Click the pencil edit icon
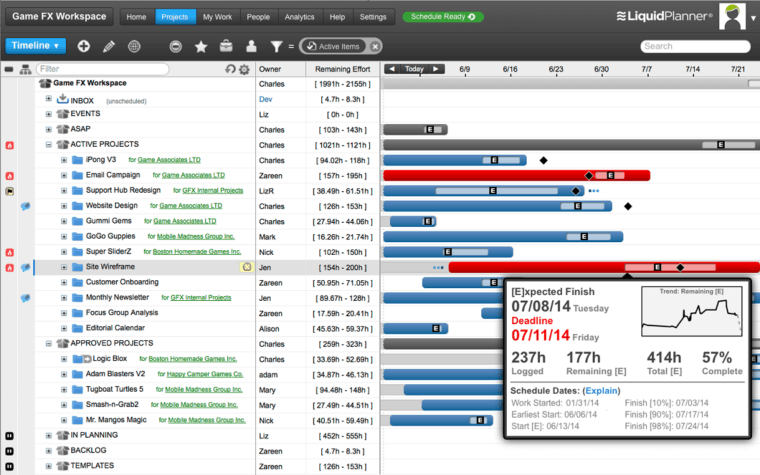The height and width of the screenshot is (475, 760). click(108, 46)
